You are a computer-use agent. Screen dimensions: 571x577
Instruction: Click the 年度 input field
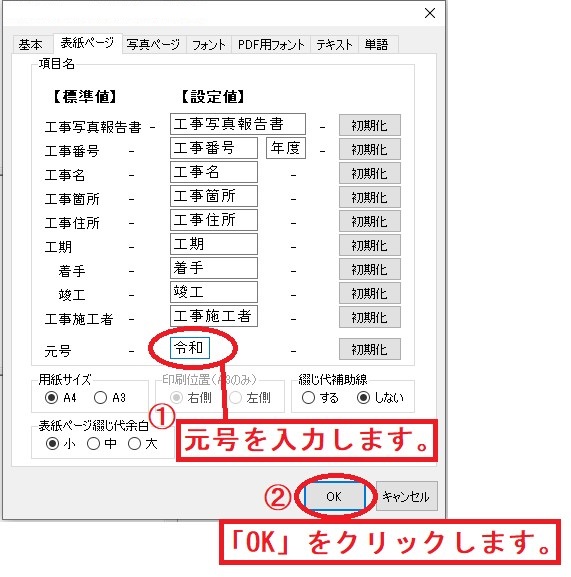286,148
